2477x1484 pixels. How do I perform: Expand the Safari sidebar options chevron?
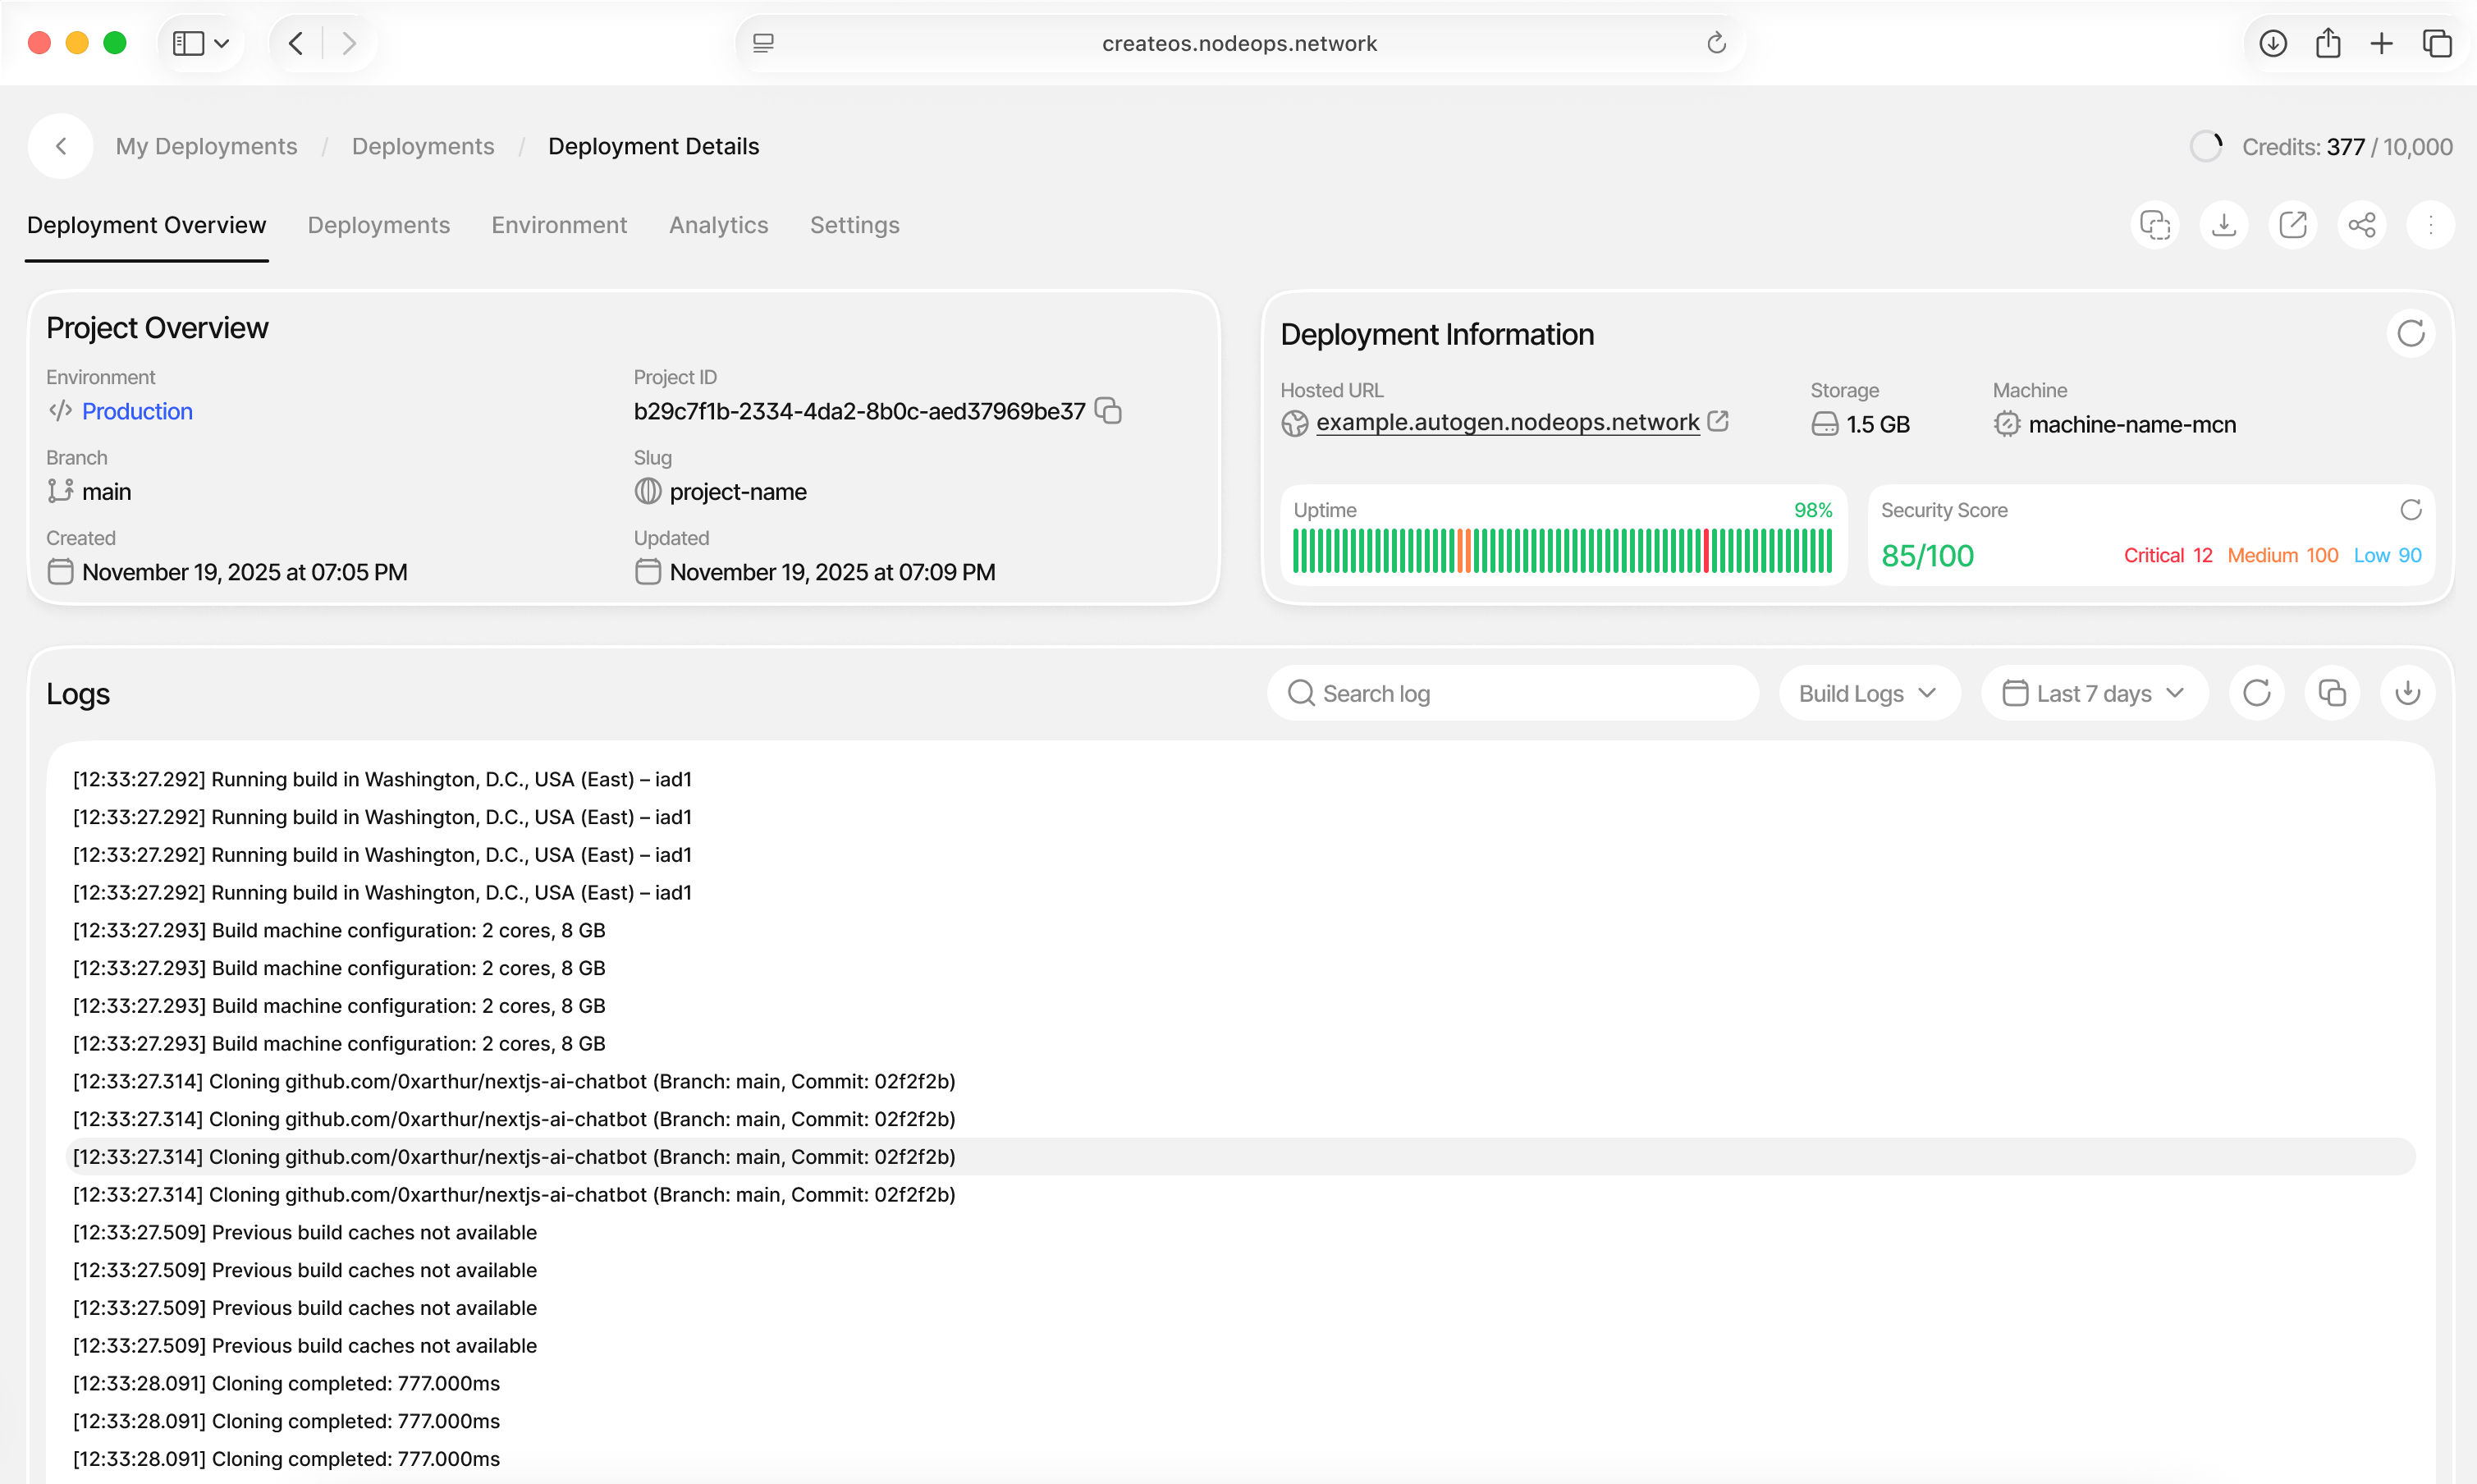tap(222, 43)
